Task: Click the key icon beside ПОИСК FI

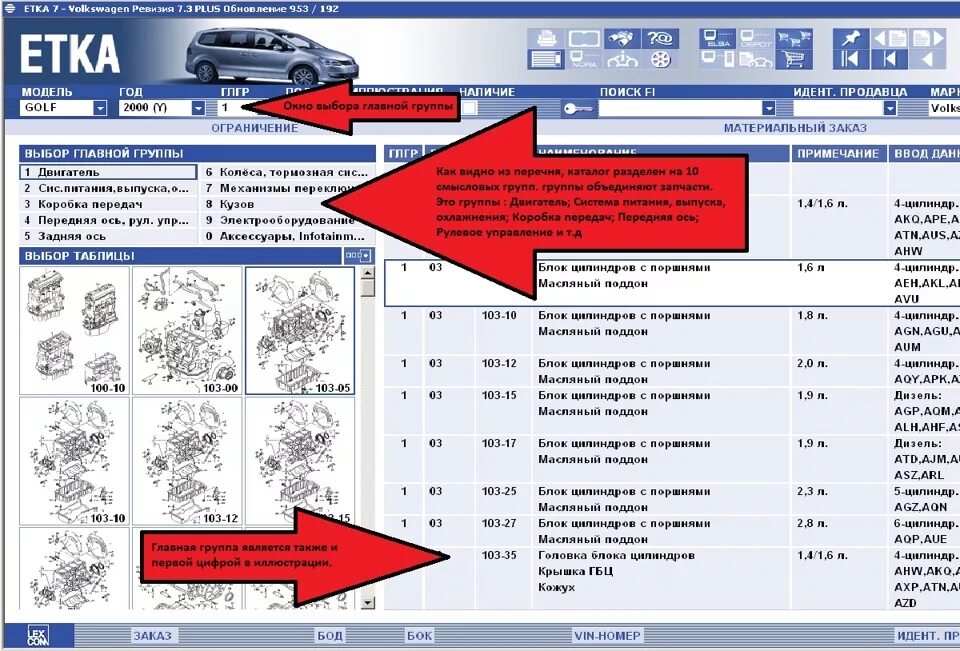Action: click(x=578, y=108)
